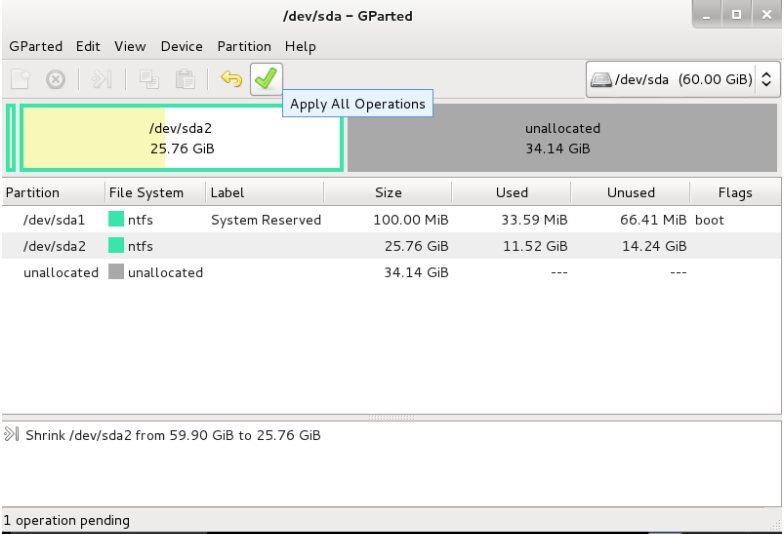The width and height of the screenshot is (784, 534).
Task: Click the Resize/Move toolbar icon
Action: pyautogui.click(x=102, y=79)
